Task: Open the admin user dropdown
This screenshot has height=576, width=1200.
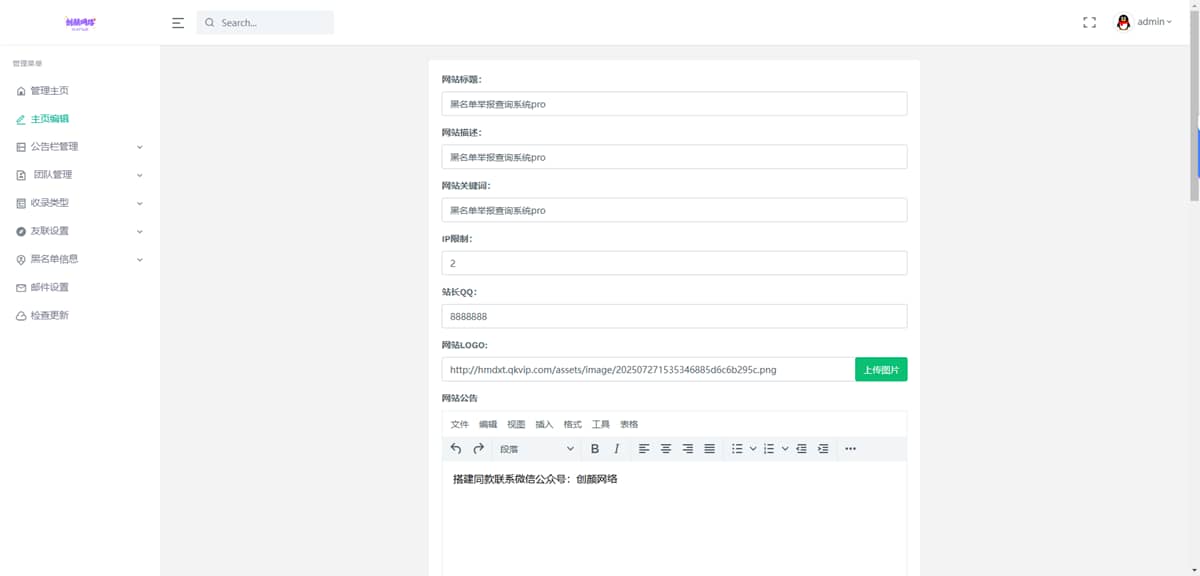Action: point(1144,22)
